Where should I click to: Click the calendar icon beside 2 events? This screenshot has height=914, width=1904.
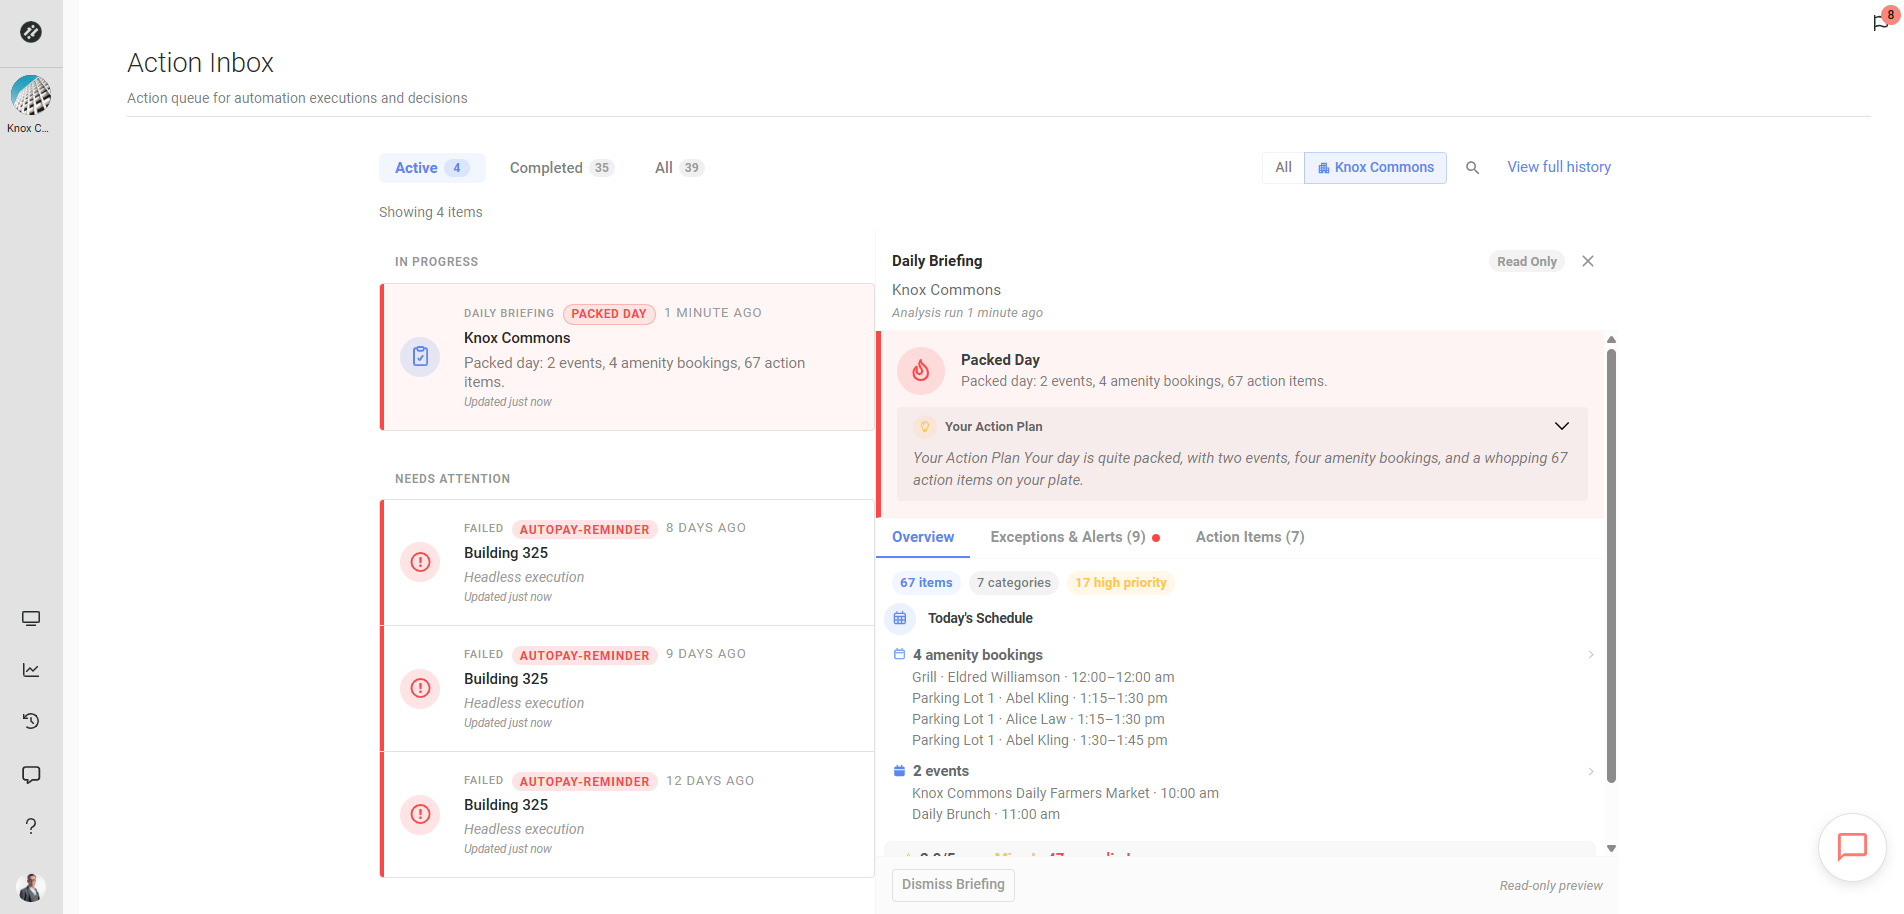pos(899,770)
